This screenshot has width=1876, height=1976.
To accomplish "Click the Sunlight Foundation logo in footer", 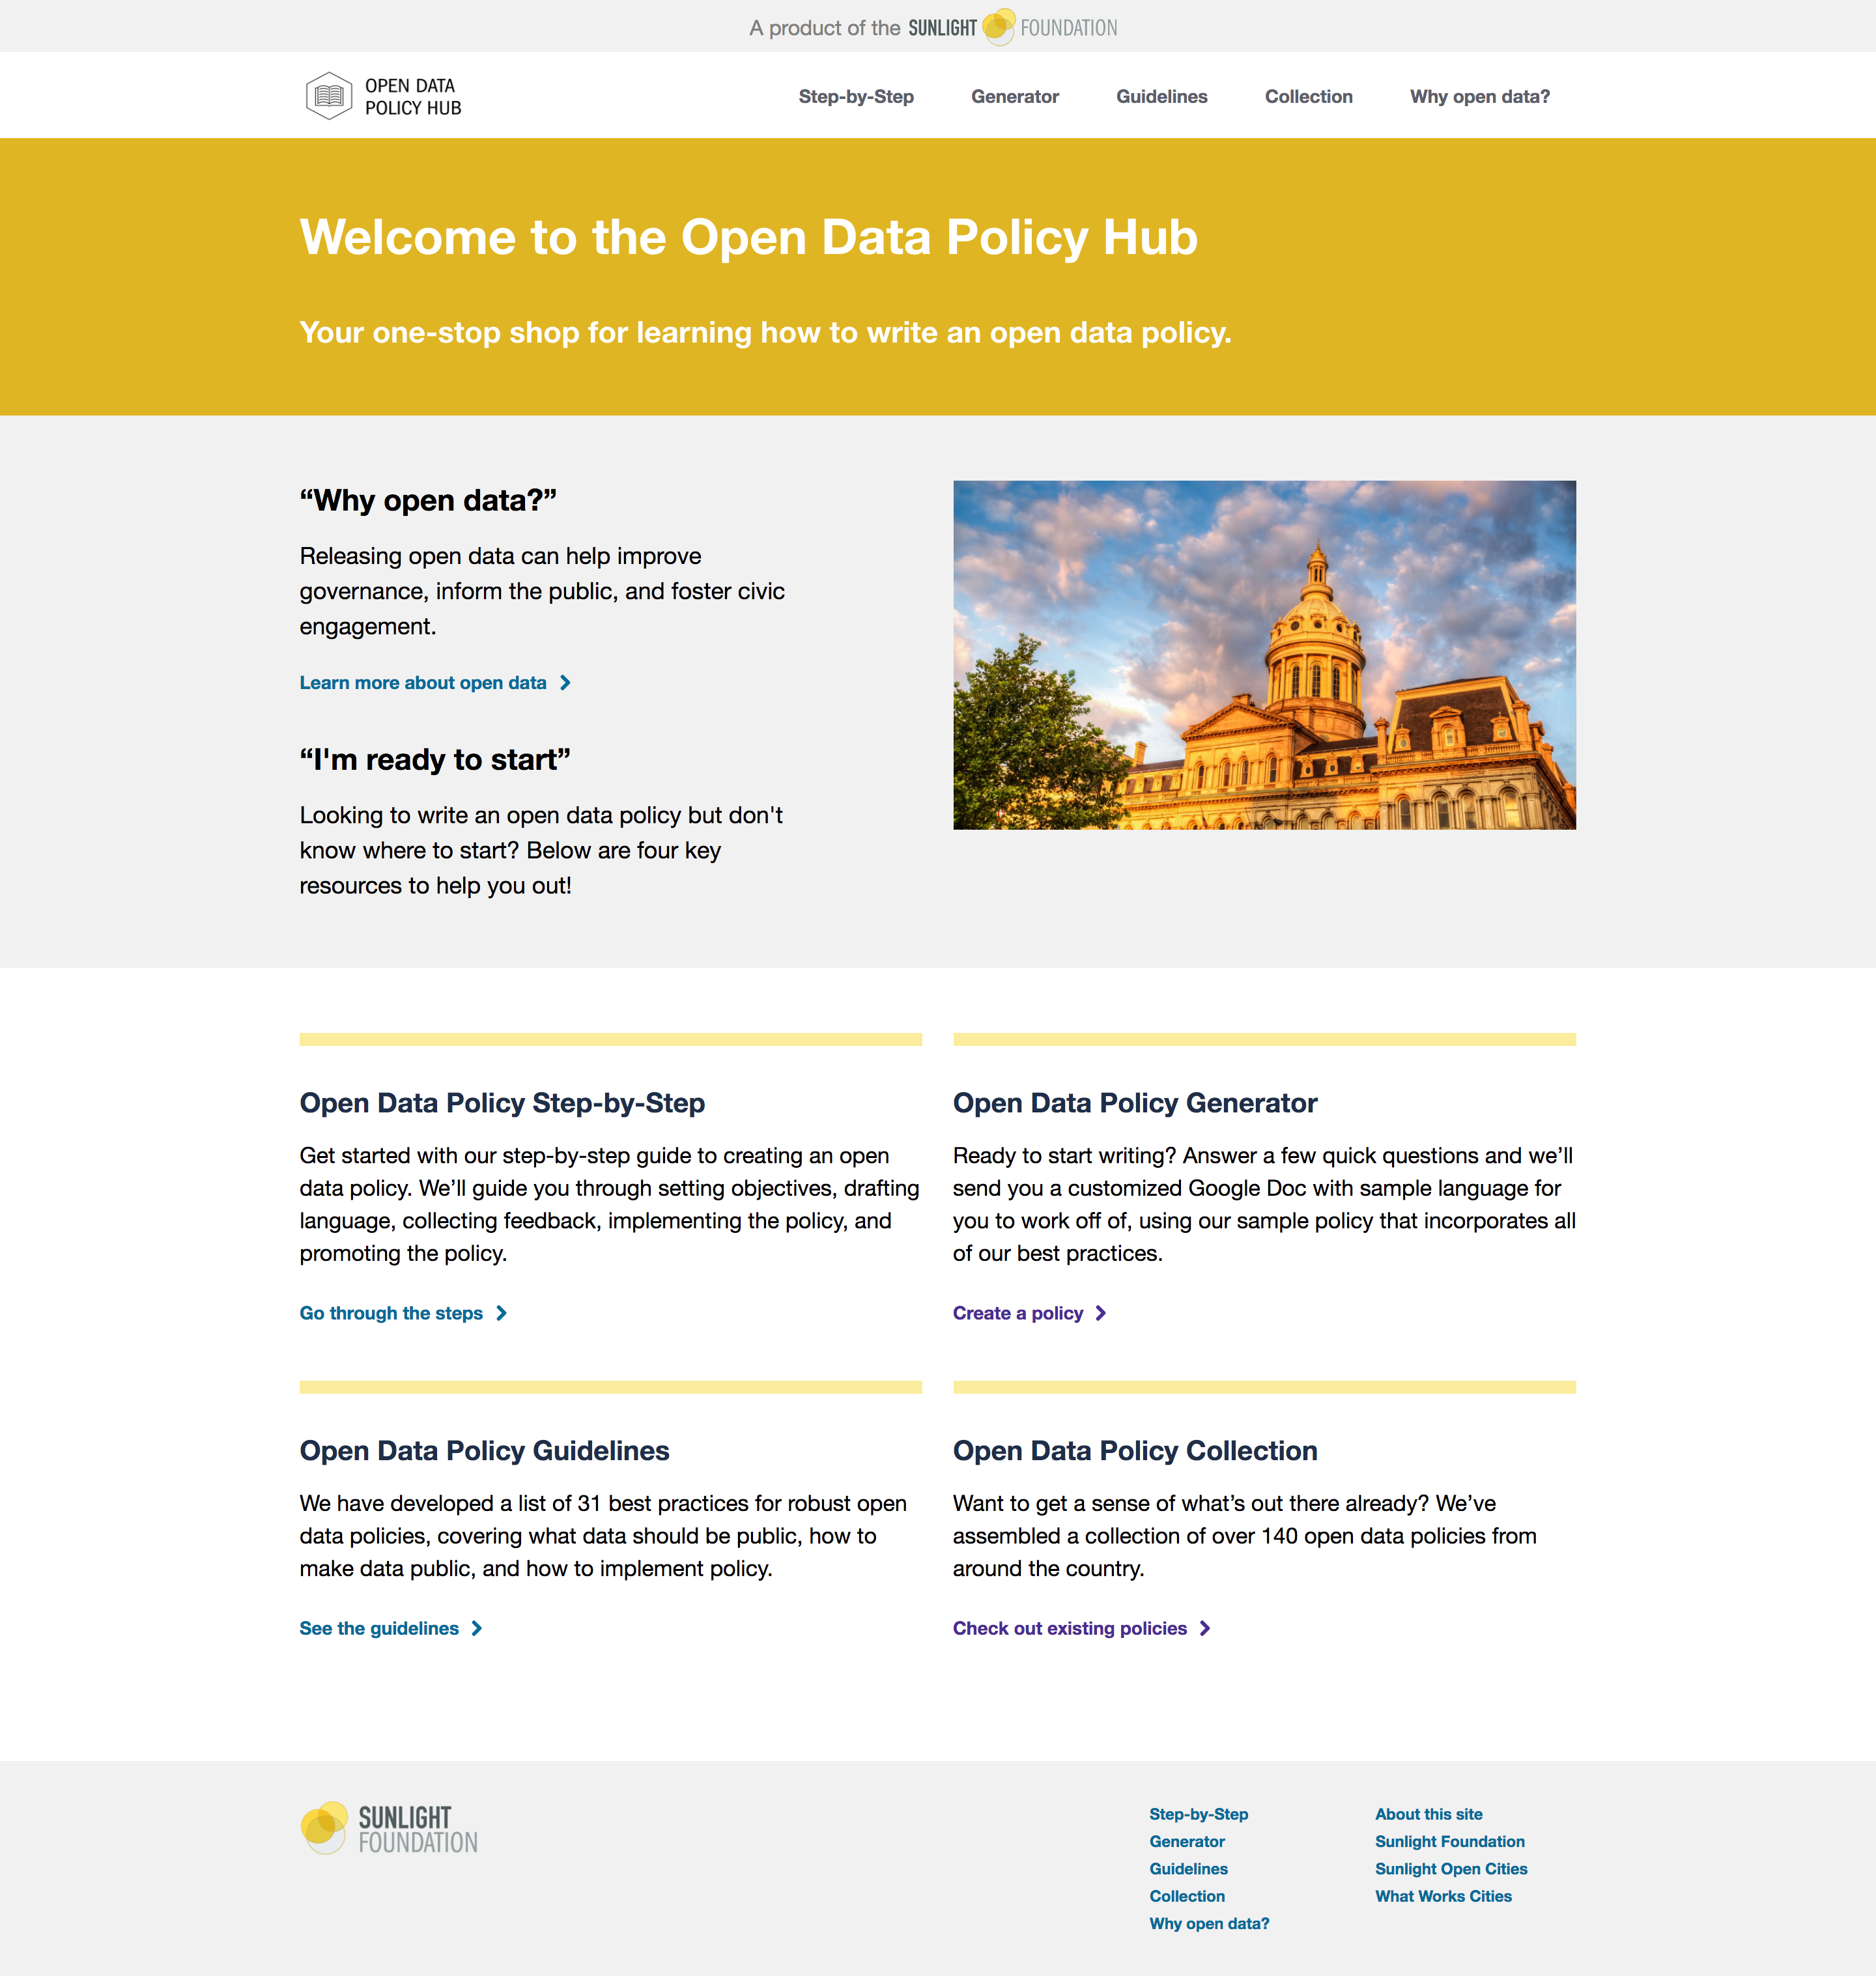I will click(x=389, y=1828).
